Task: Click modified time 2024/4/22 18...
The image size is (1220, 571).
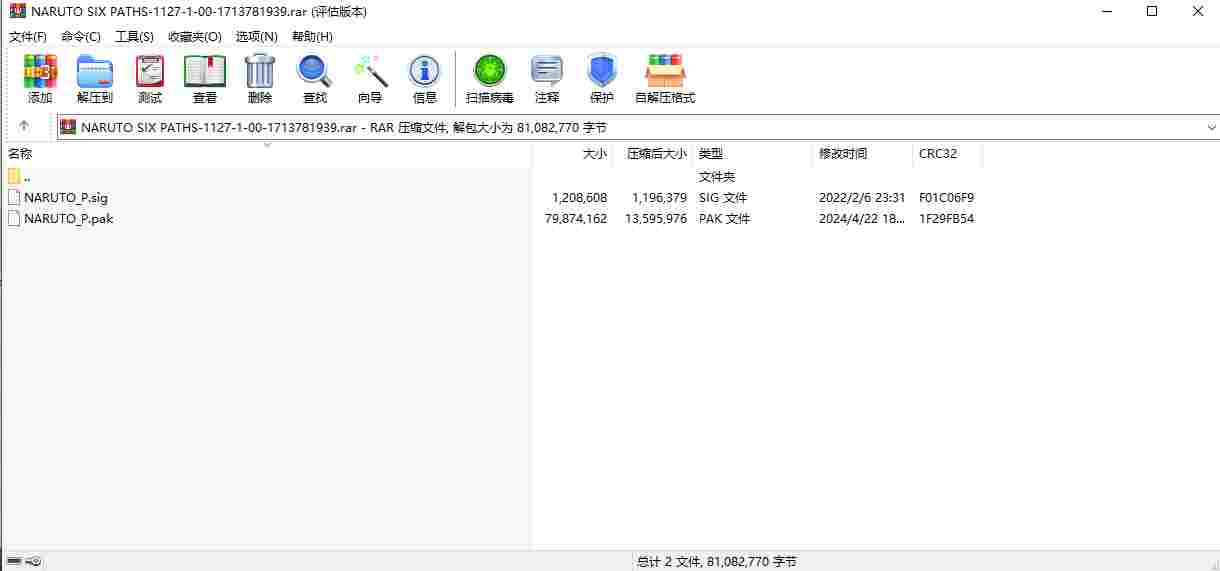Action: coord(862,218)
